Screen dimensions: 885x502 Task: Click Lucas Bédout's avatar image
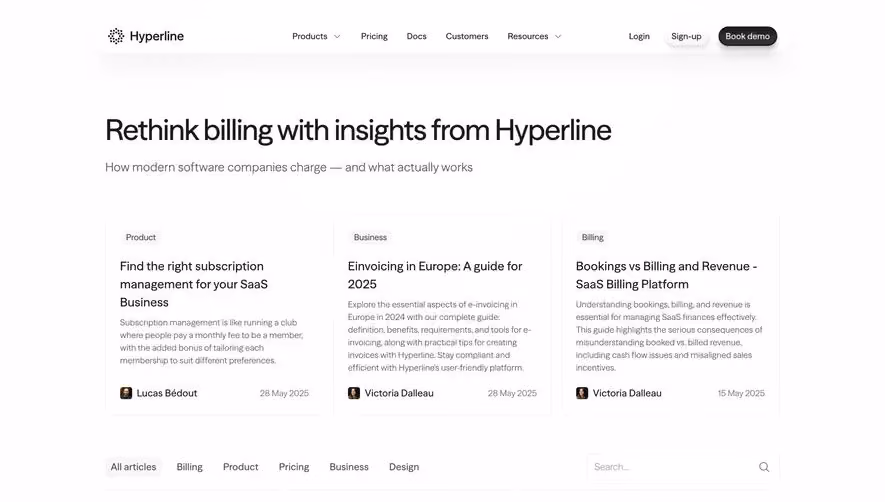point(126,393)
